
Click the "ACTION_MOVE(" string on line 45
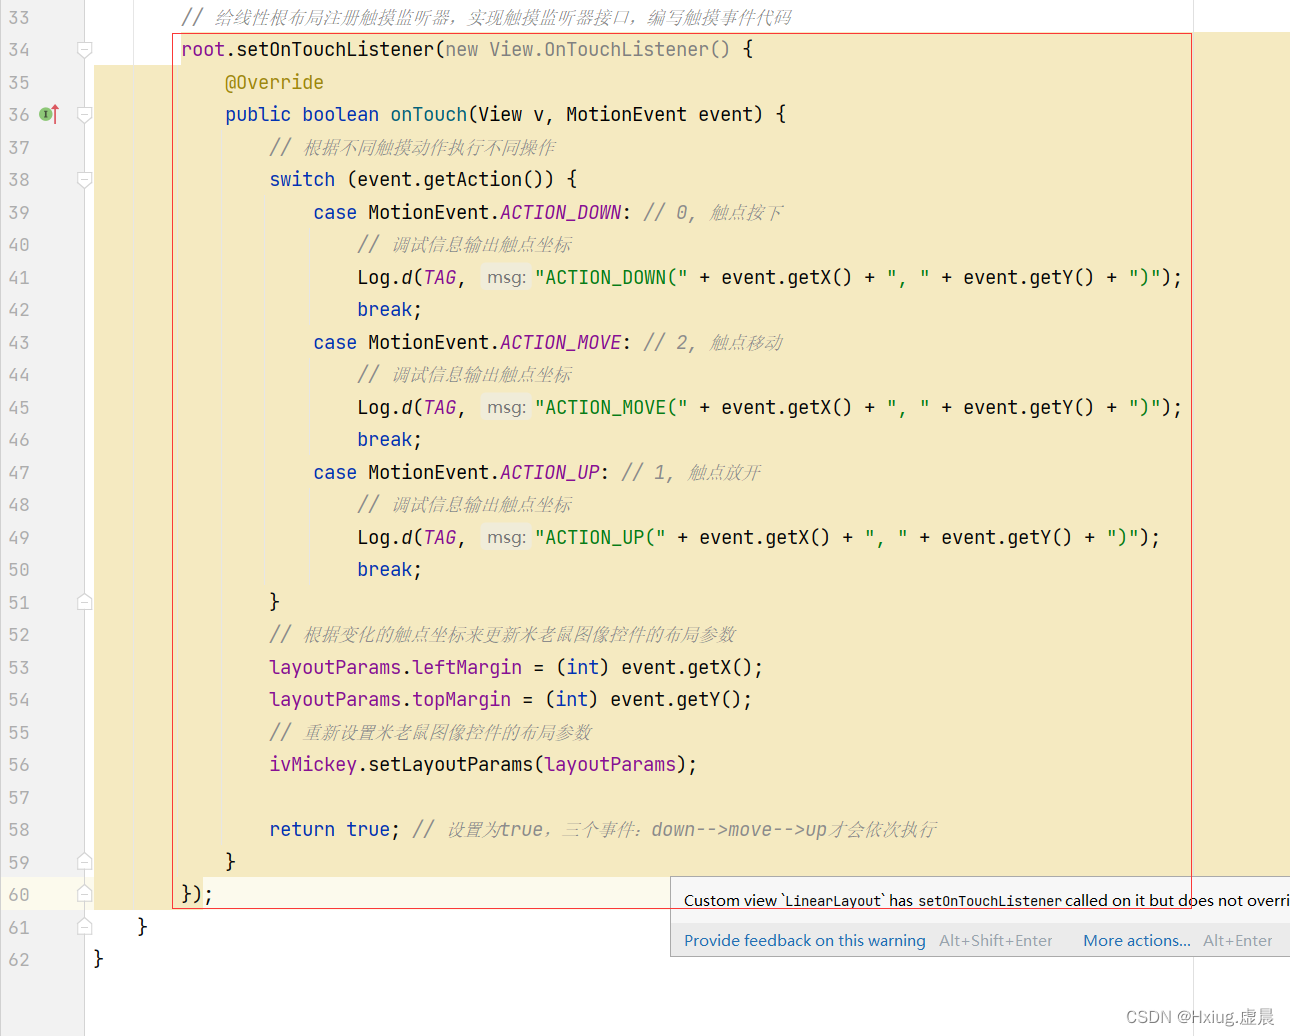click(x=611, y=408)
